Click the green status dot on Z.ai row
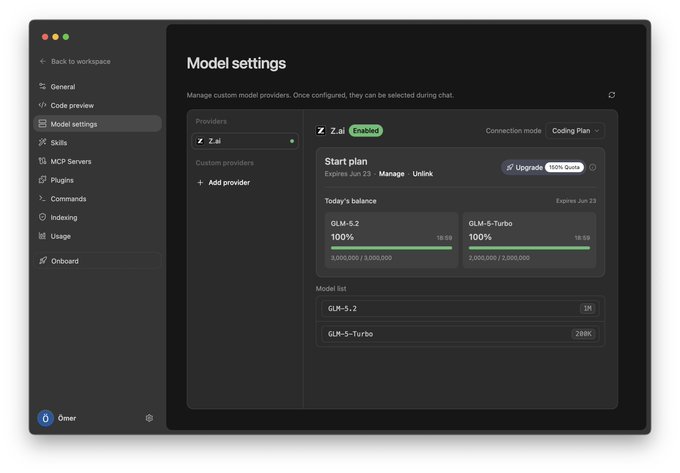This screenshot has width=680, height=473. click(x=292, y=141)
